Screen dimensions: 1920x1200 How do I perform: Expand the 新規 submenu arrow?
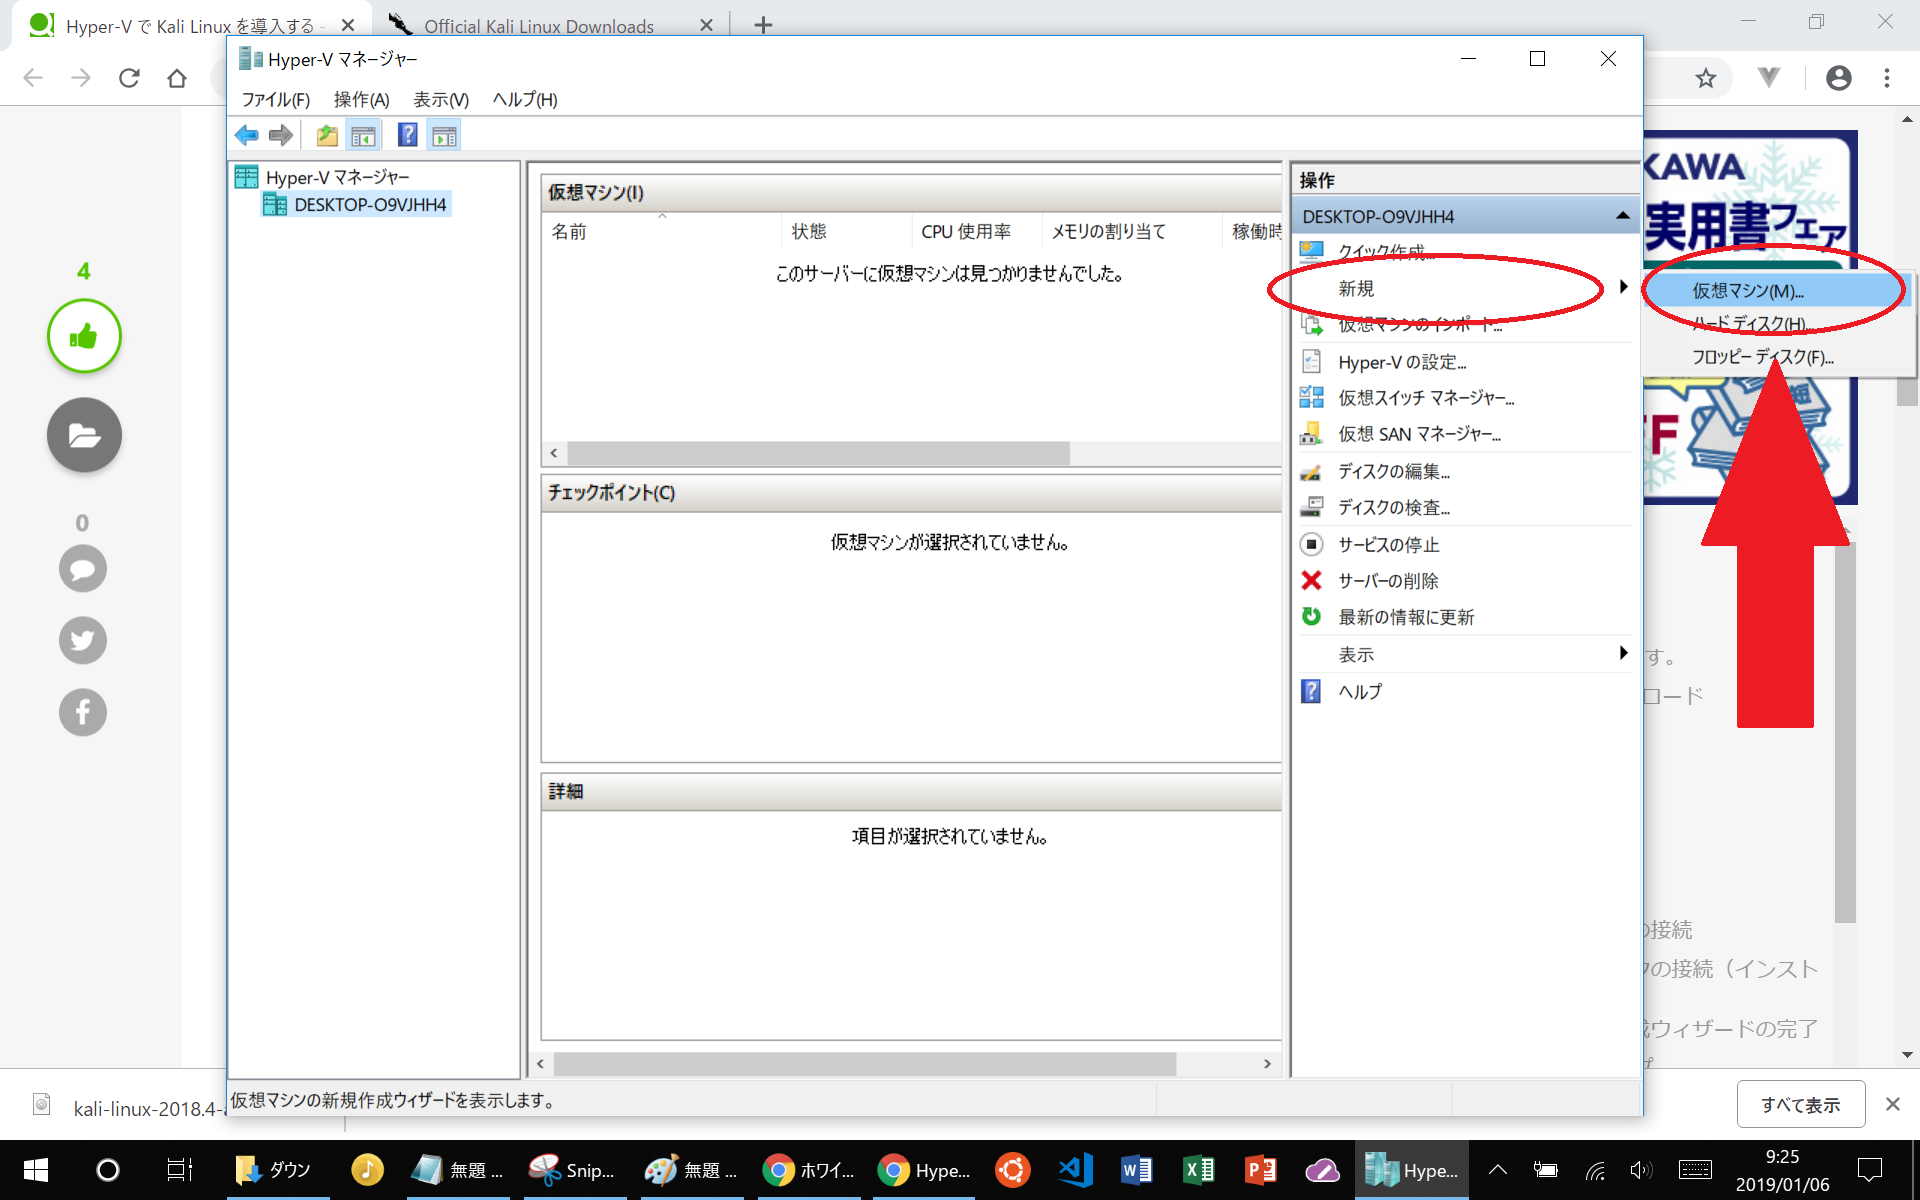pos(1622,288)
